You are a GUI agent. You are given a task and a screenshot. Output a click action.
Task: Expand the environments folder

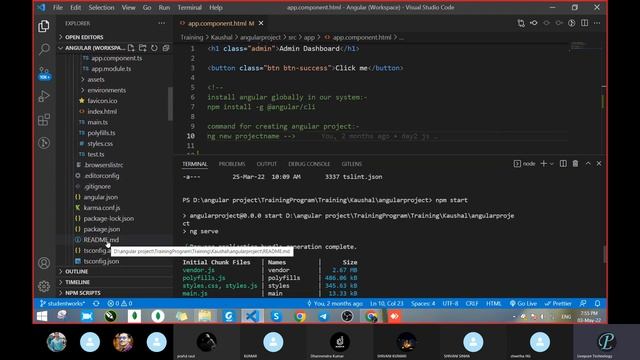tap(106, 90)
